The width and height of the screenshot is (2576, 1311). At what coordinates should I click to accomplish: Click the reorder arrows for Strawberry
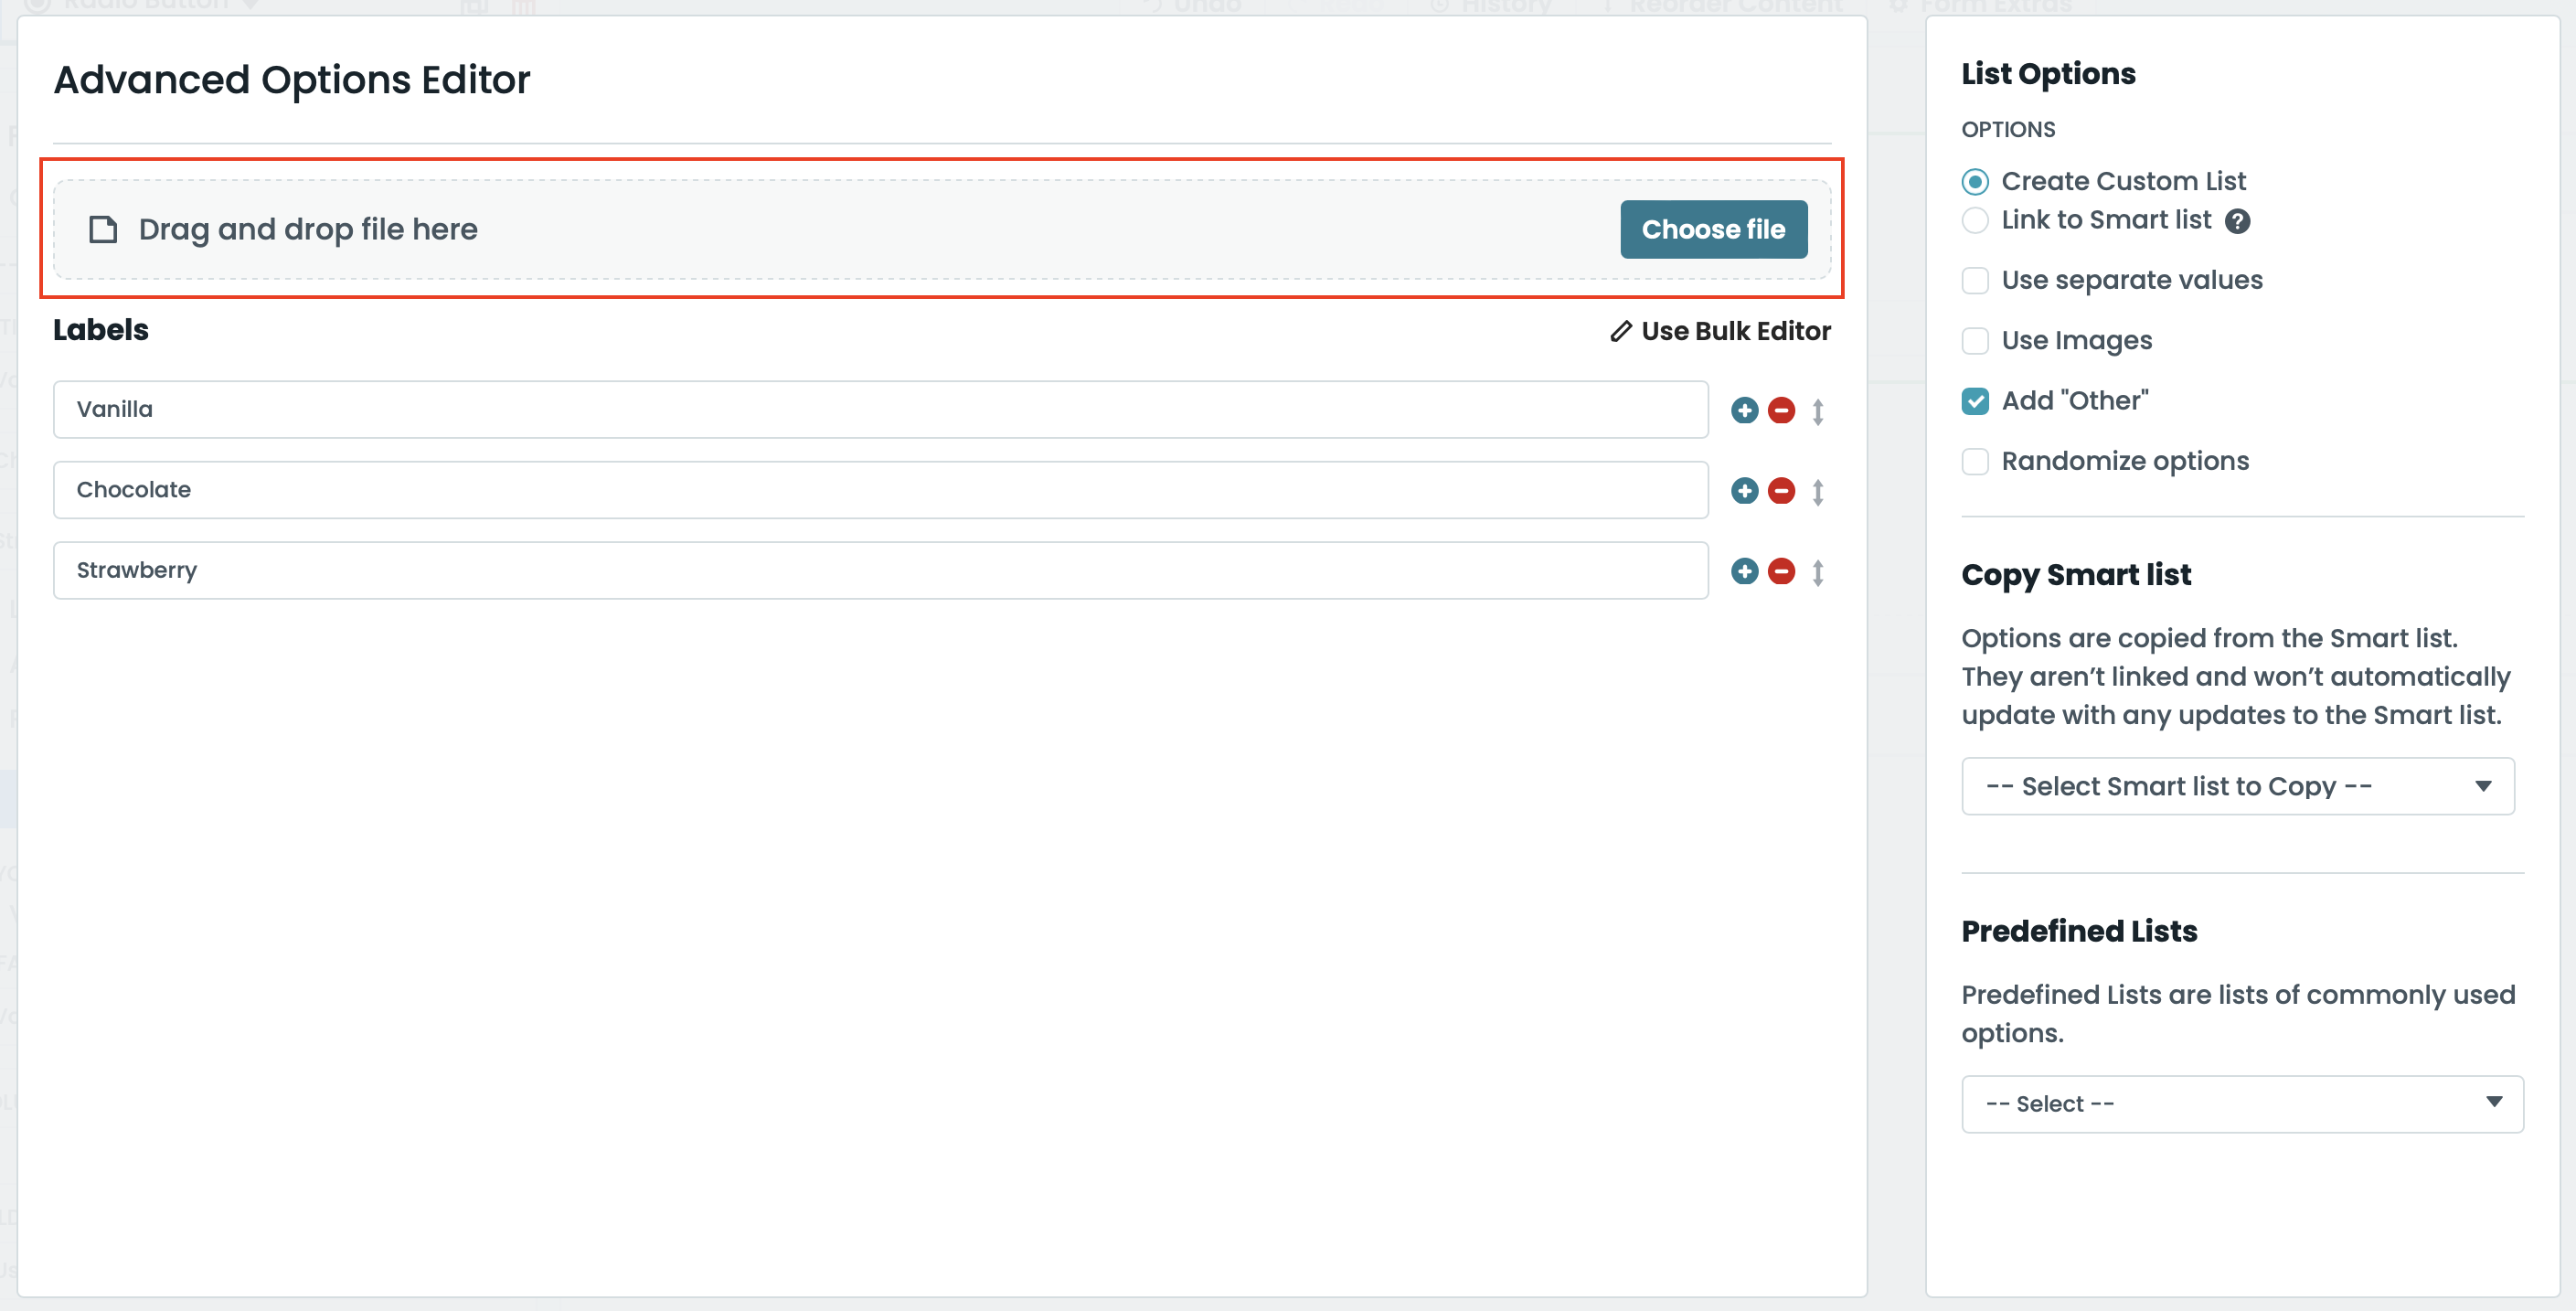pyautogui.click(x=1819, y=571)
